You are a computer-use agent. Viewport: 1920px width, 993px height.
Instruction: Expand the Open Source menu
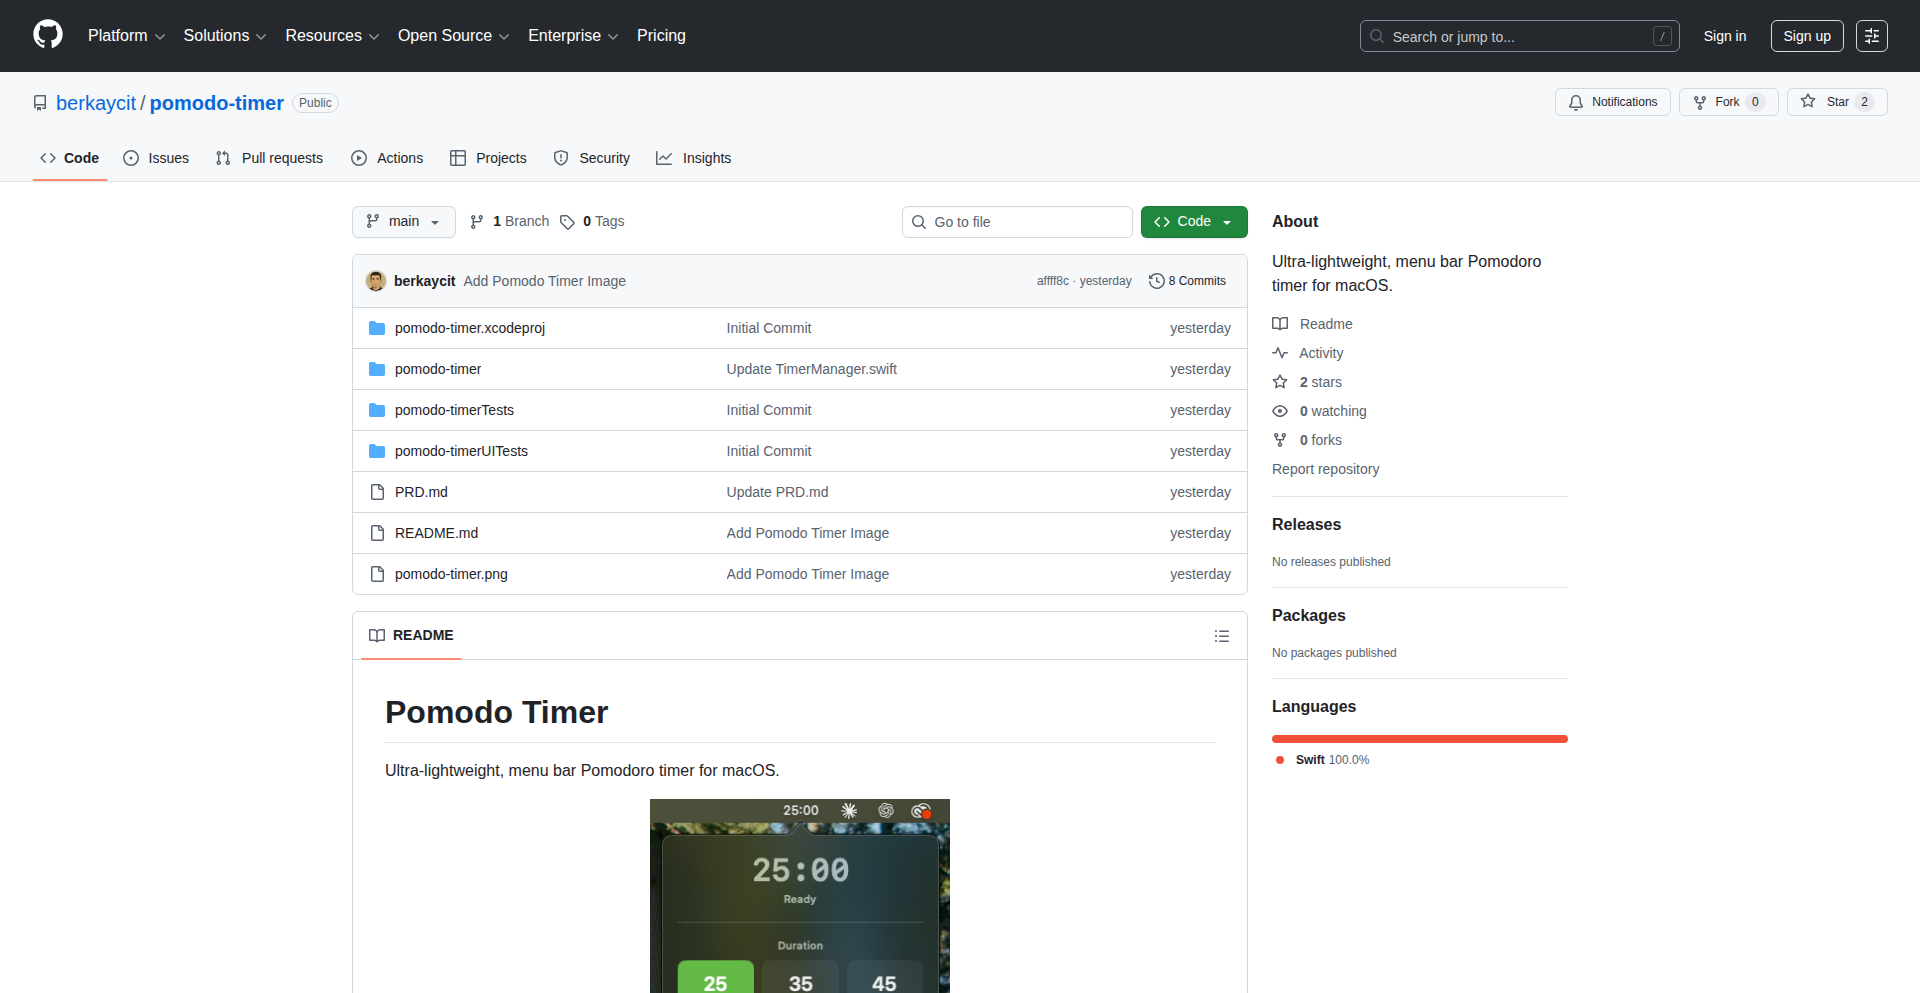(454, 36)
